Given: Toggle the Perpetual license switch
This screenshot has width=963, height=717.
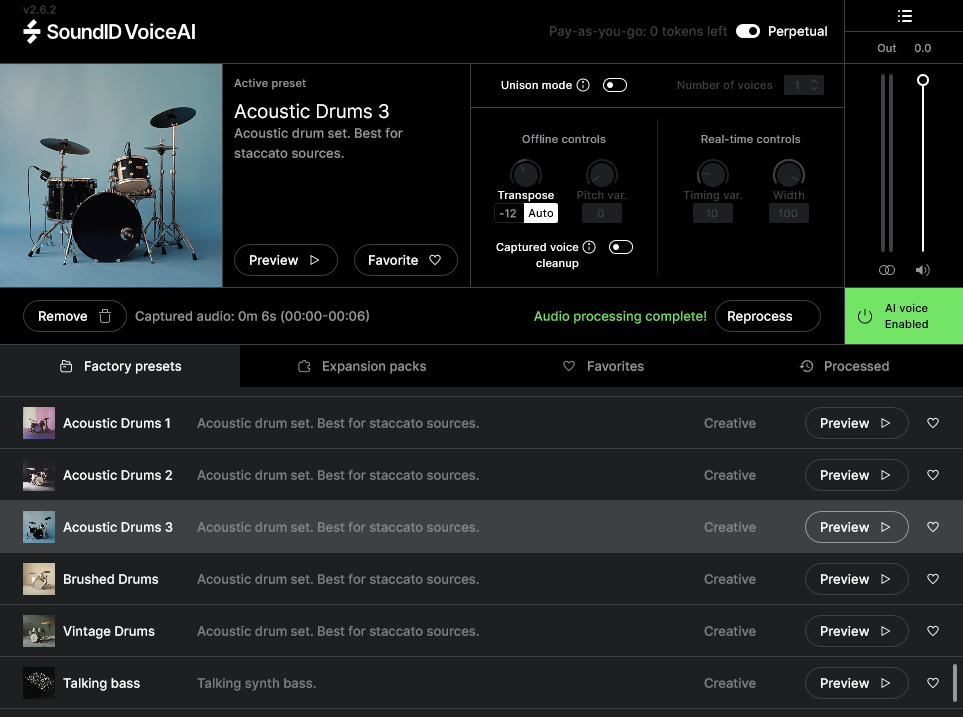Looking at the screenshot, I should tap(748, 31).
